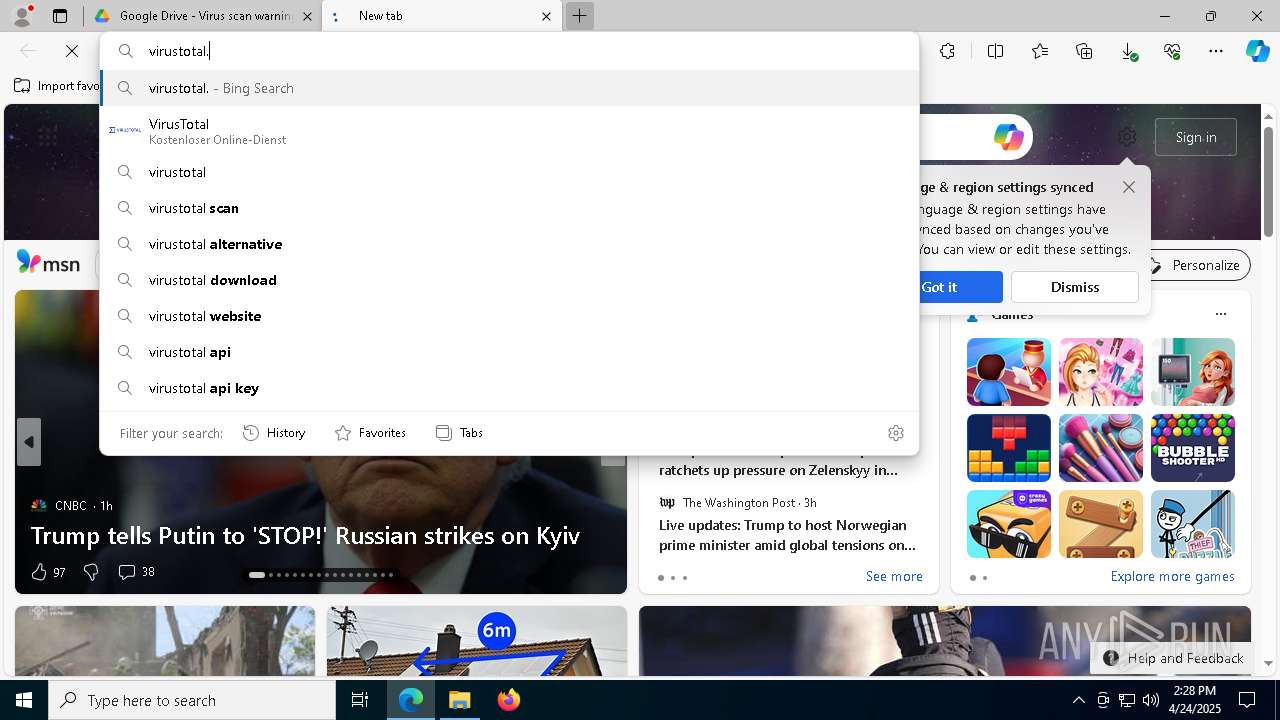Go to previous news slide arrow
Screen dimensions: 1280x720
coord(29,442)
